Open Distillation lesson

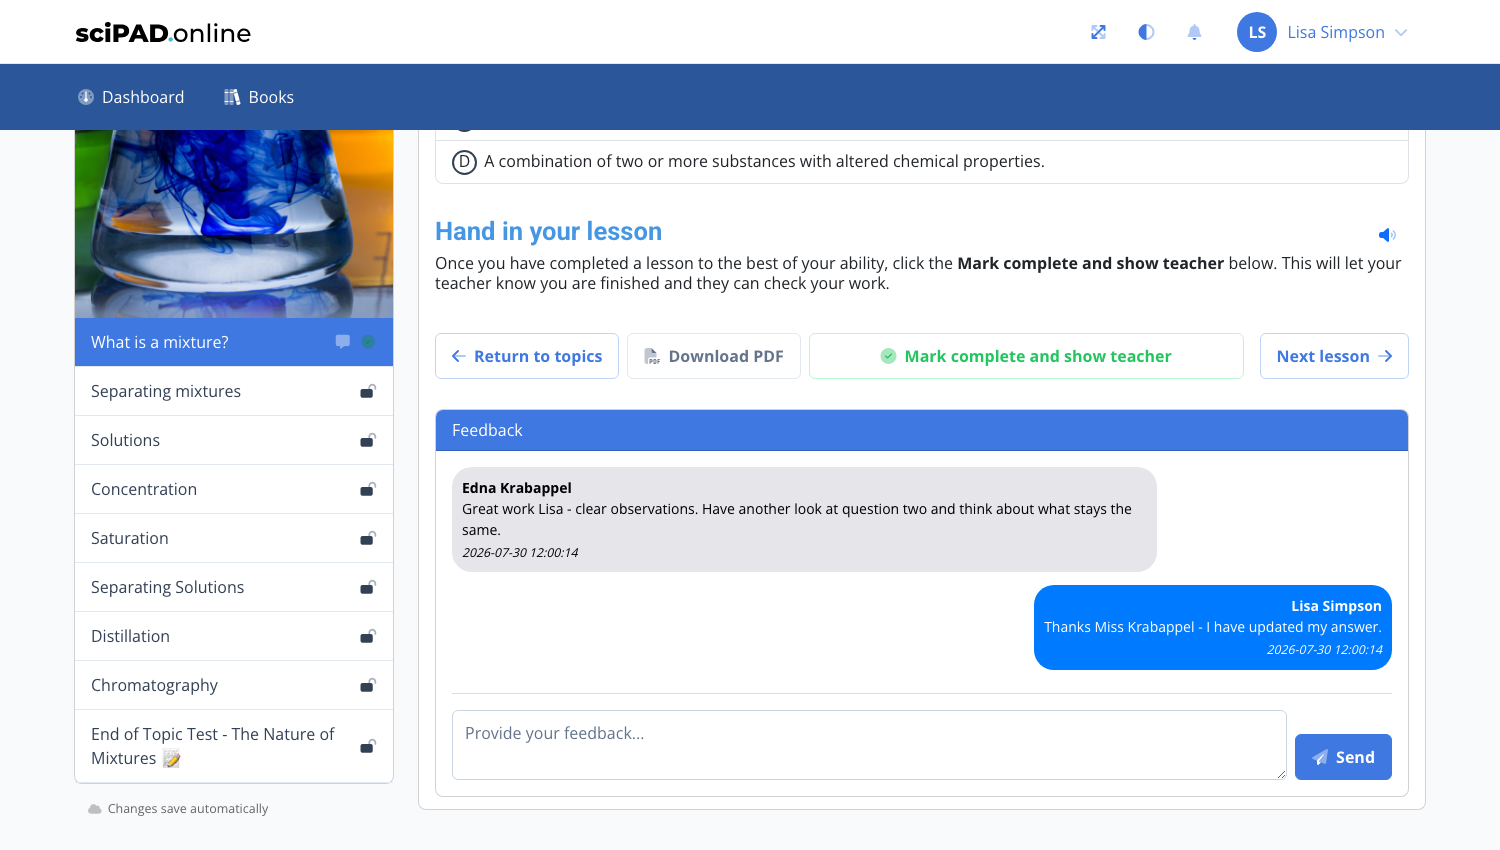tap(234, 636)
